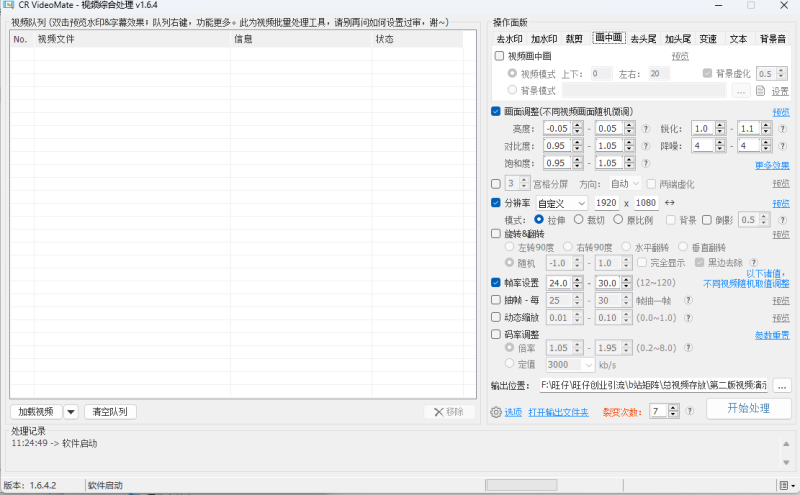Screen dimensions: 800x495
Task: Adjust 帧率设置 30.0 stepper
Action: click(x=627, y=283)
